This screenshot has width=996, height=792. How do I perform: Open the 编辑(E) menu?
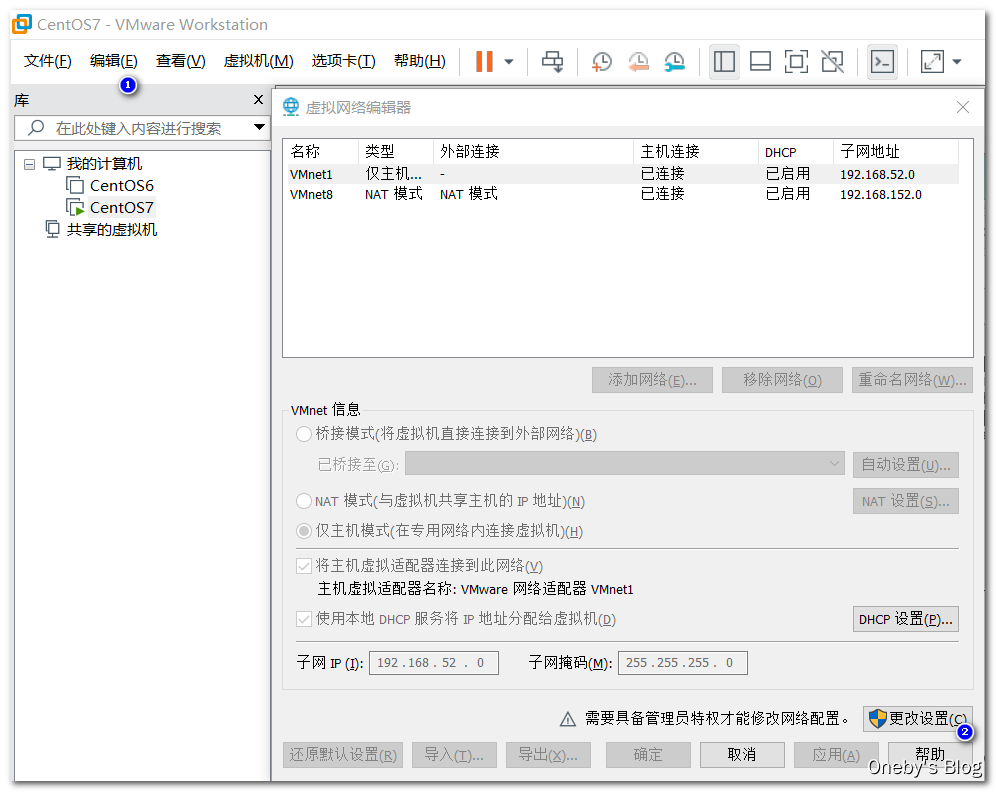(114, 61)
